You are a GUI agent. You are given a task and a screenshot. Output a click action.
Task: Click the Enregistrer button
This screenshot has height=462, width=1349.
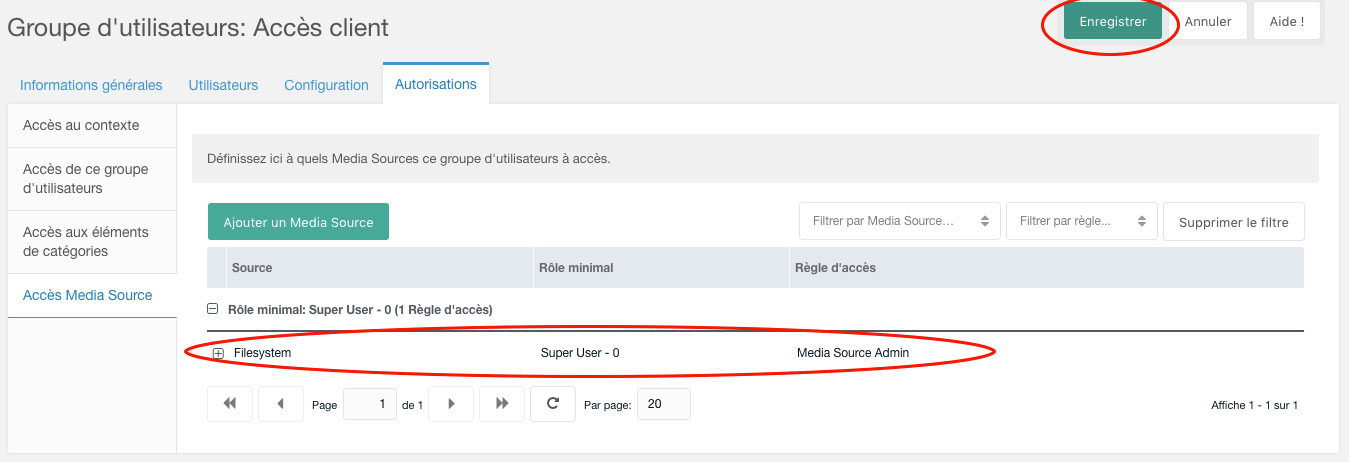(1113, 21)
